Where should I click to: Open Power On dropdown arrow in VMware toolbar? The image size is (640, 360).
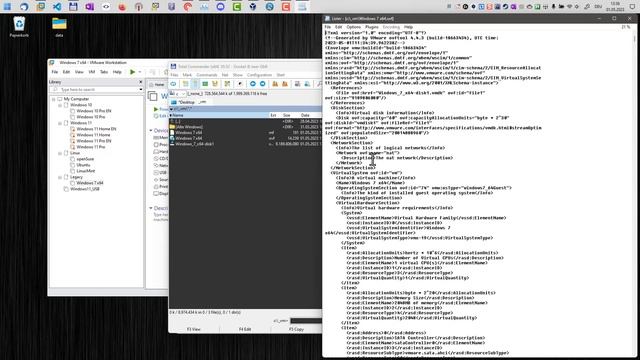pyautogui.click(x=140, y=72)
